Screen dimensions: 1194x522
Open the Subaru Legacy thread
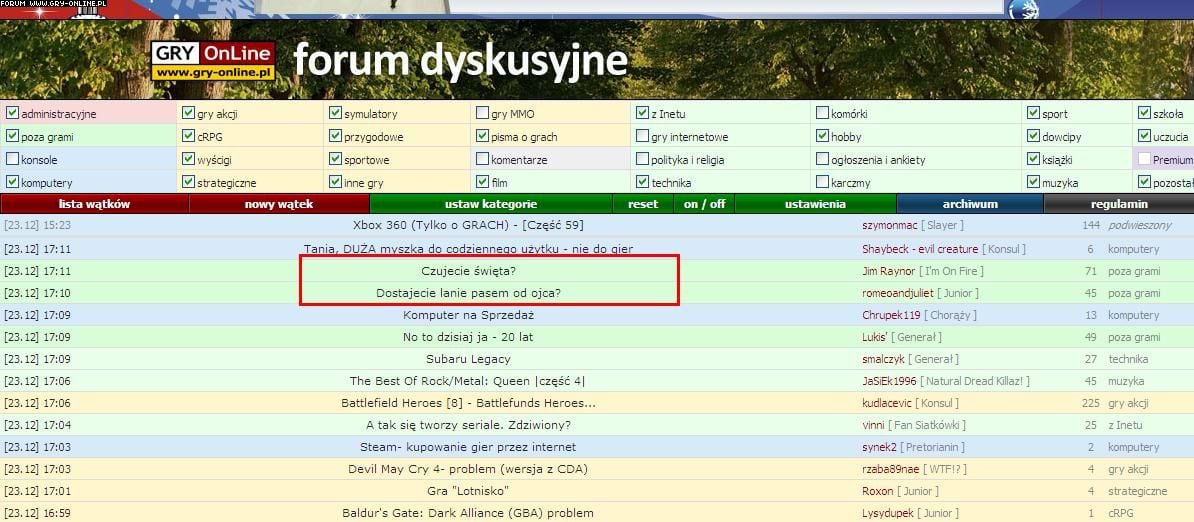[468, 359]
